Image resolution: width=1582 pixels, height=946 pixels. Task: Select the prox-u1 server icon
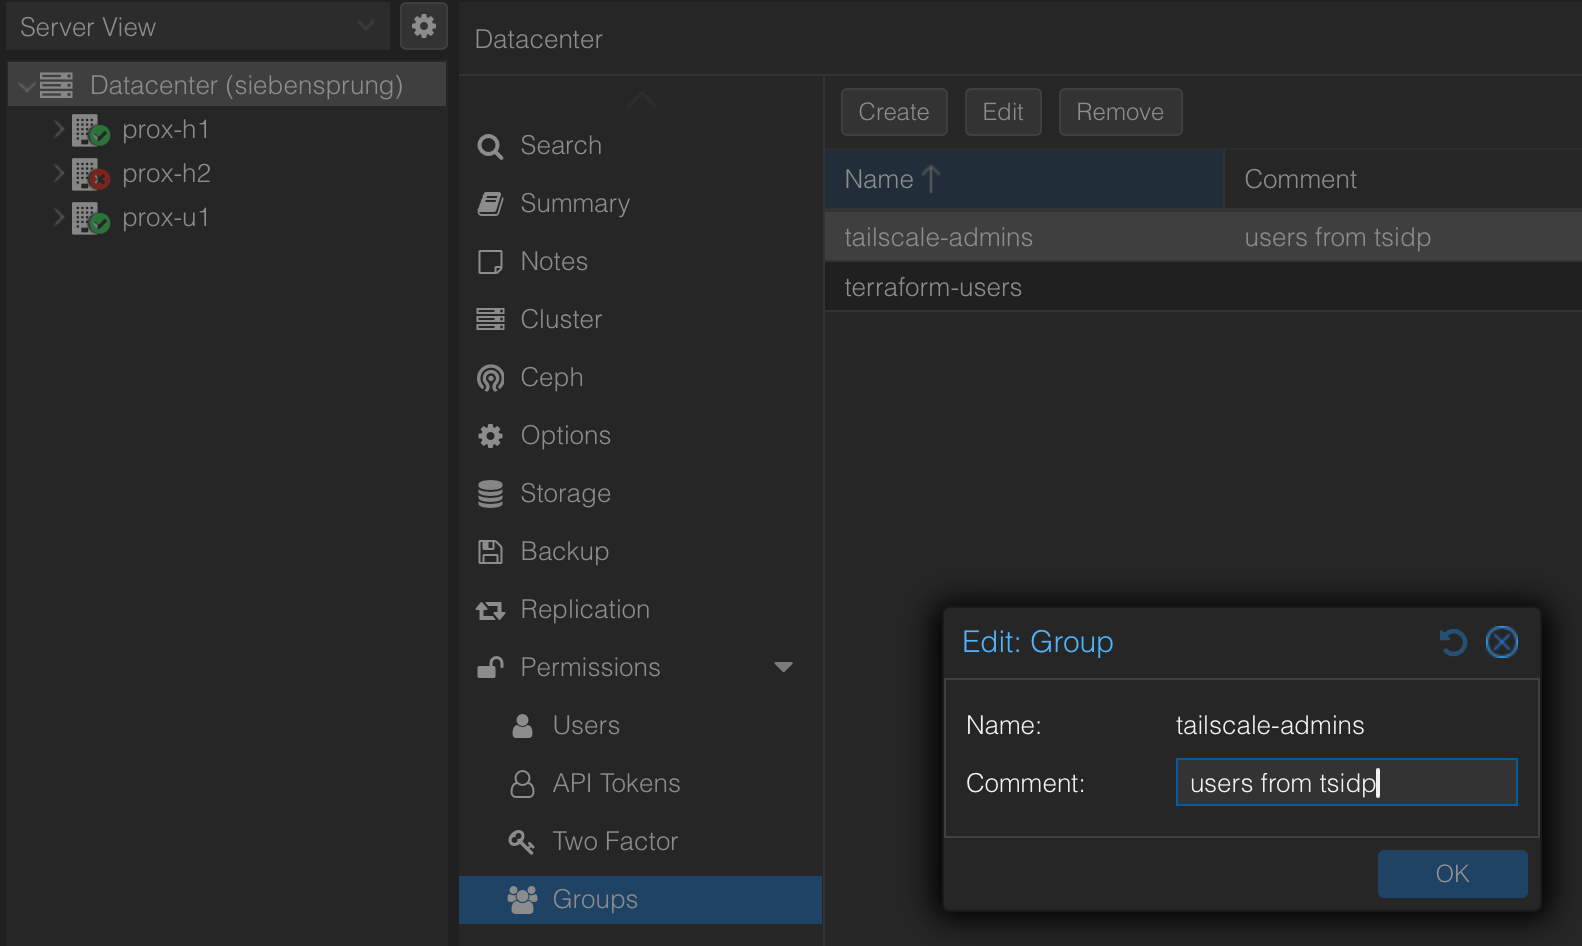pos(90,218)
